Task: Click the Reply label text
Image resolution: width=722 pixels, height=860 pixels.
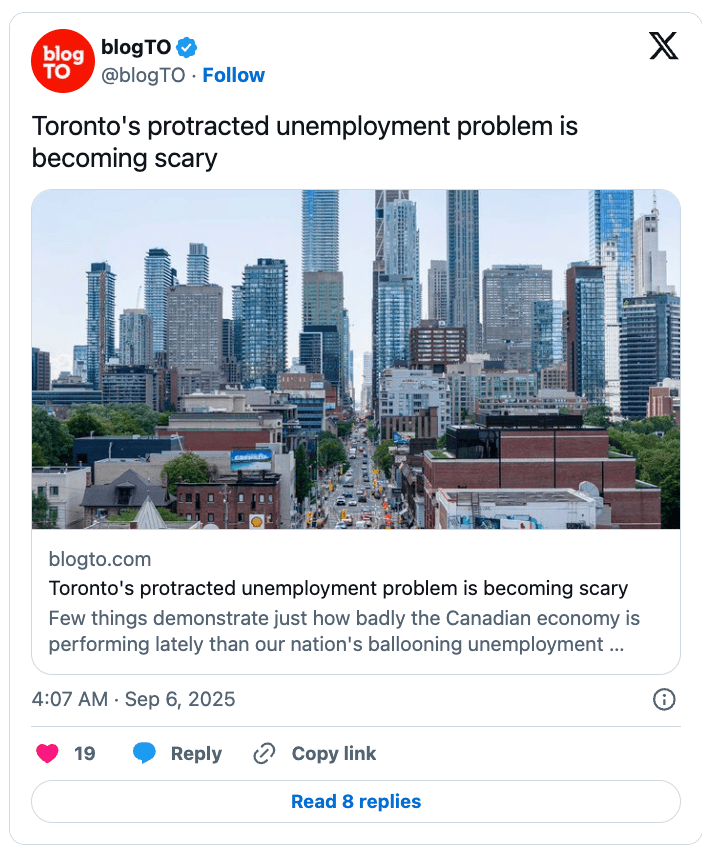Action: click(196, 753)
